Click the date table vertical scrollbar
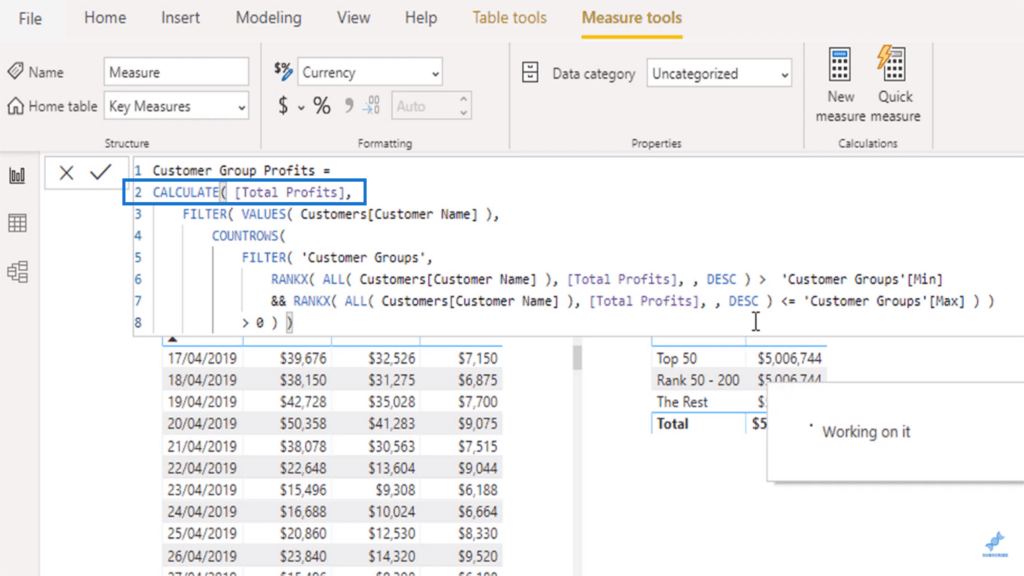Viewport: 1024px width, 576px height. point(577,358)
